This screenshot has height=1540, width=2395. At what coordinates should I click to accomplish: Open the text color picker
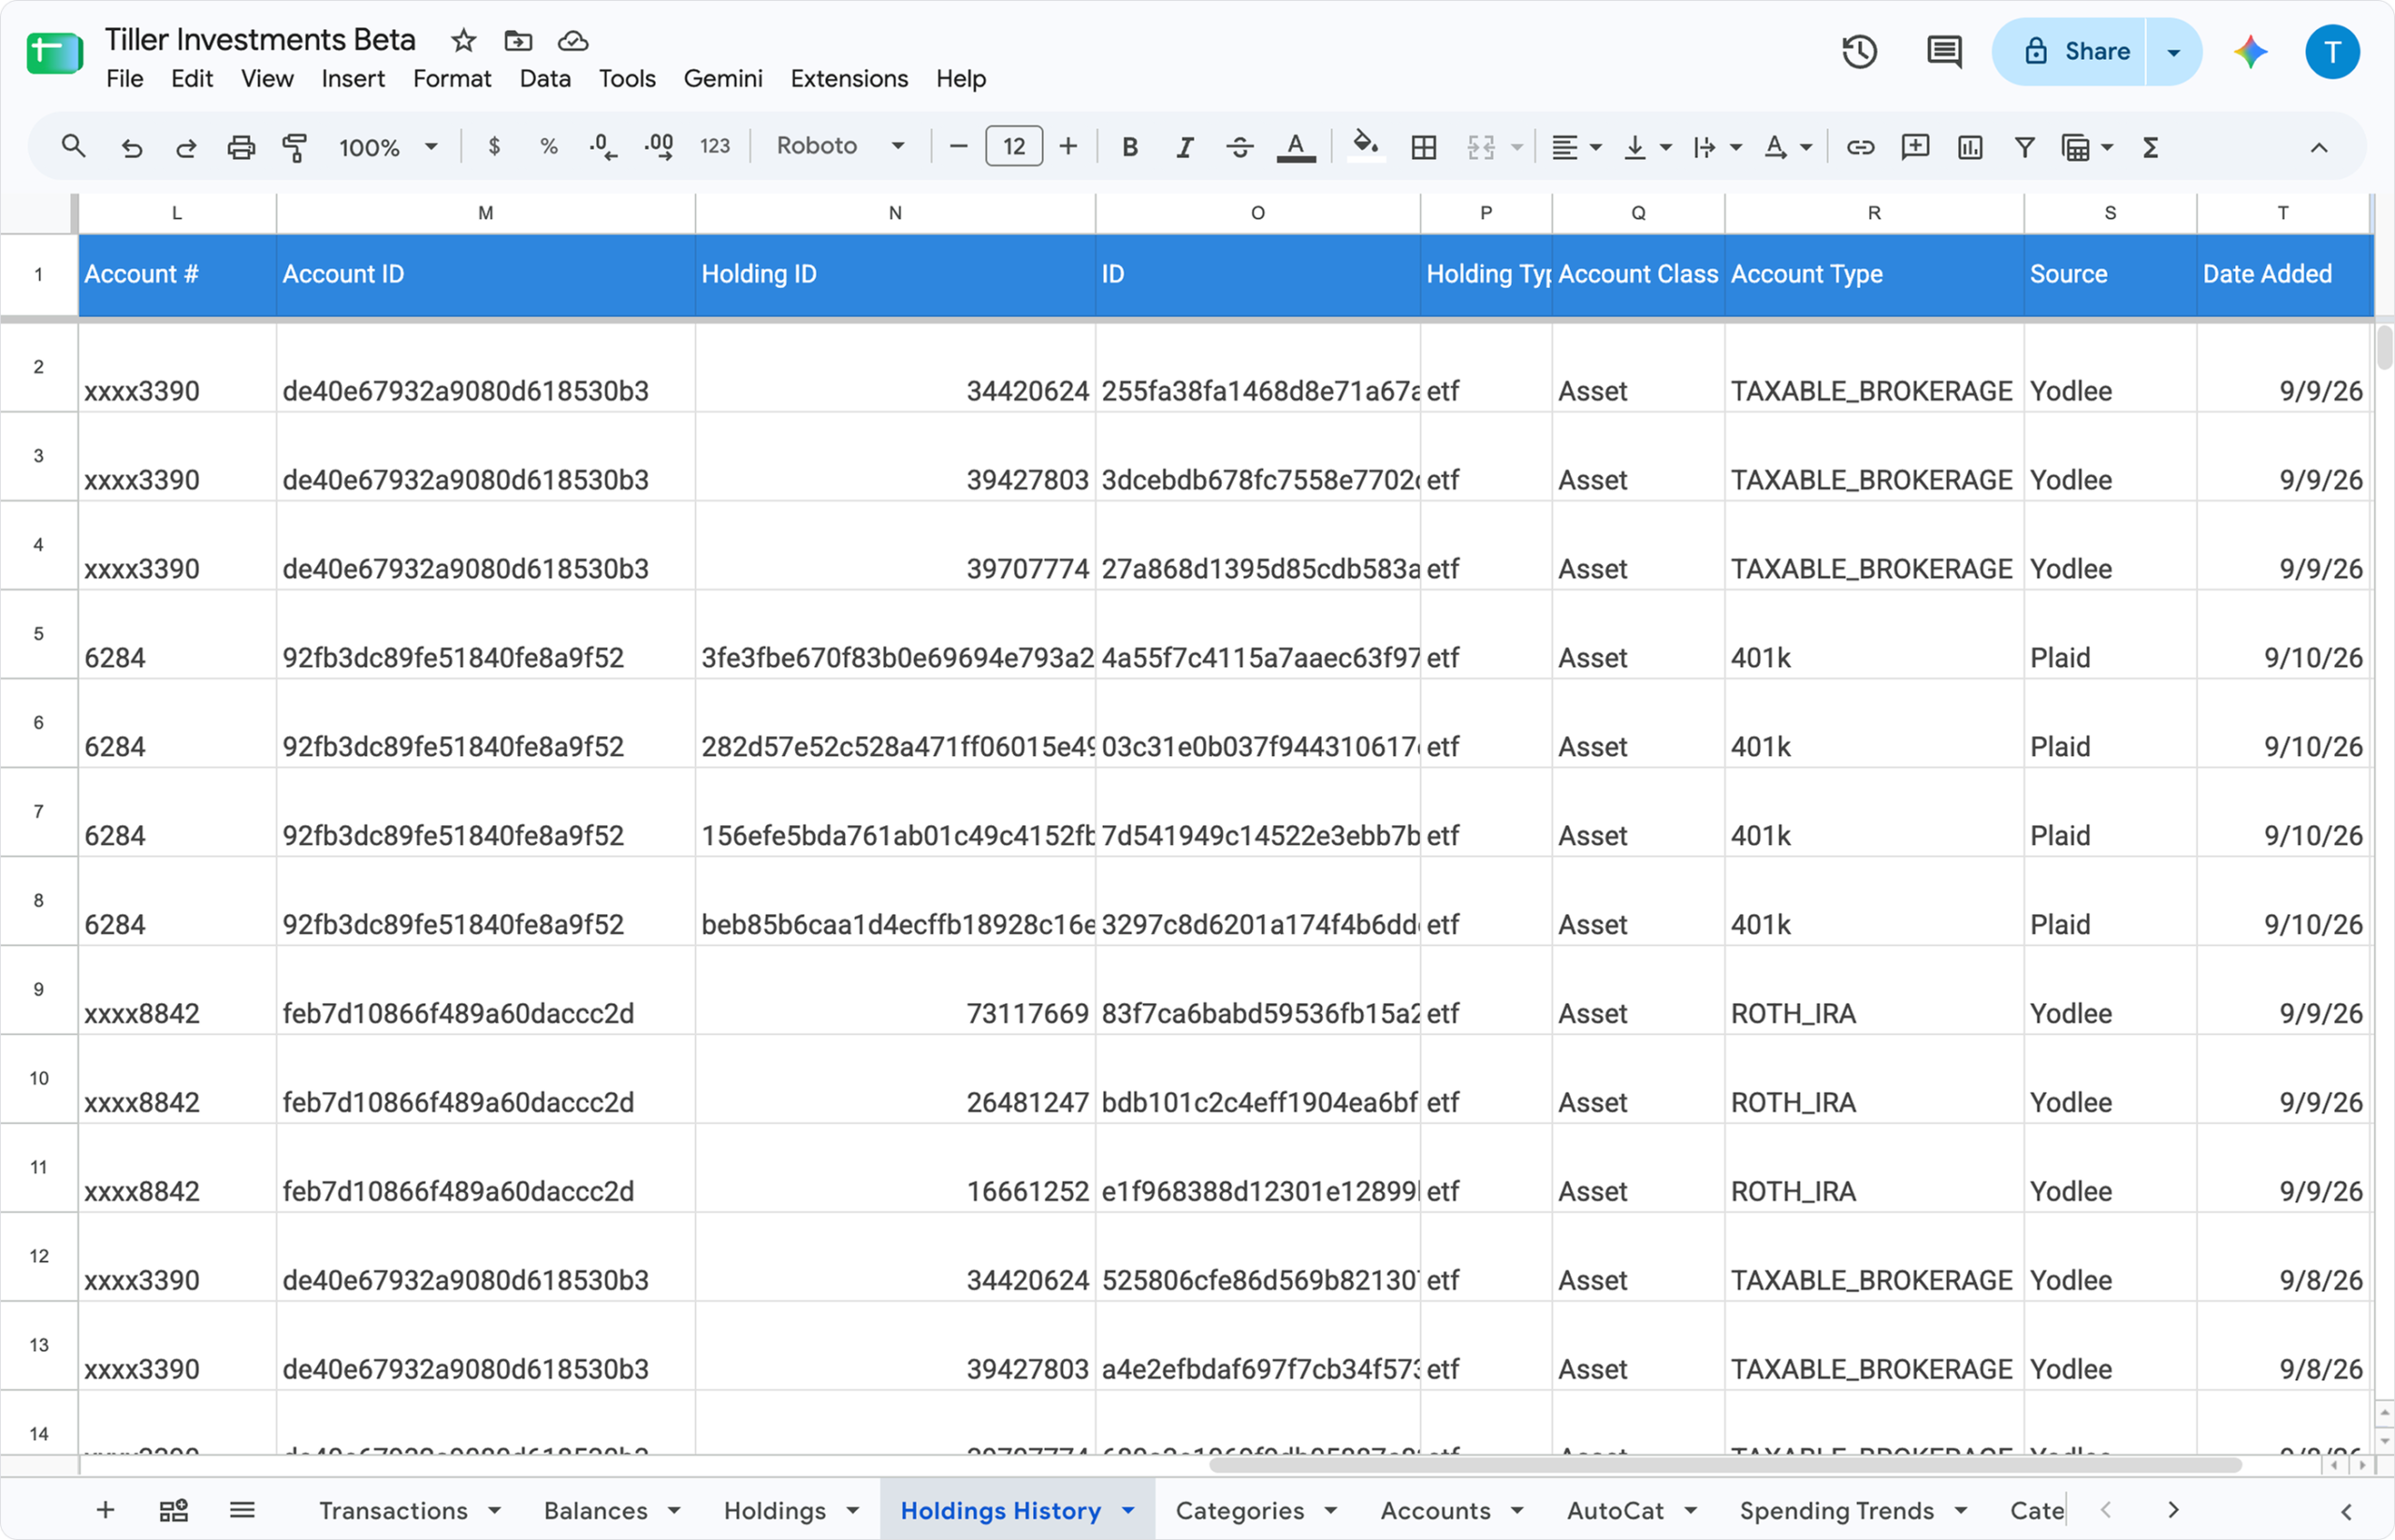click(1296, 147)
